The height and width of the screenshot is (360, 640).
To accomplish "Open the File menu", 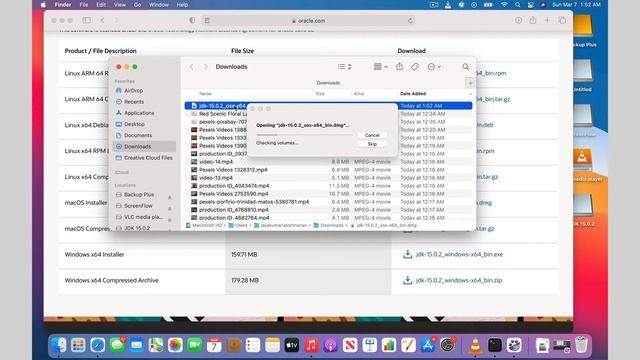I will [x=84, y=5].
